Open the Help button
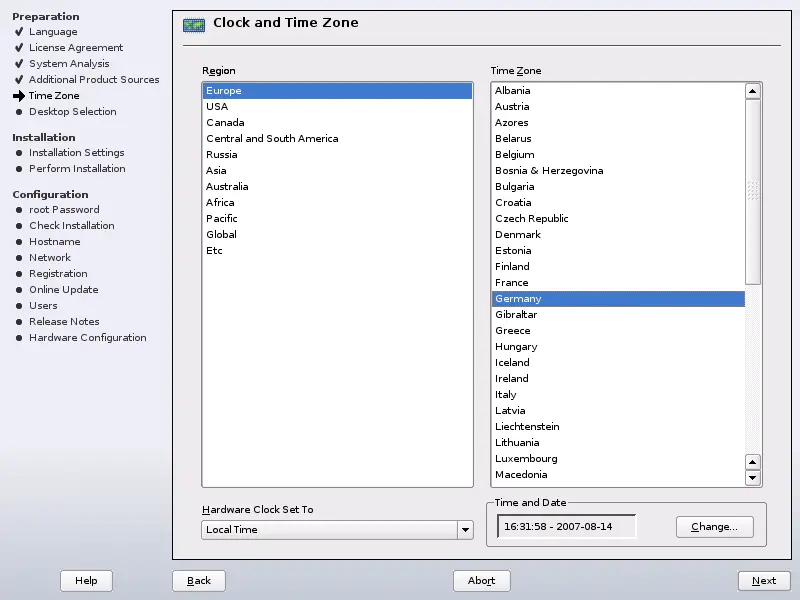Image resolution: width=800 pixels, height=600 pixels. 86,581
